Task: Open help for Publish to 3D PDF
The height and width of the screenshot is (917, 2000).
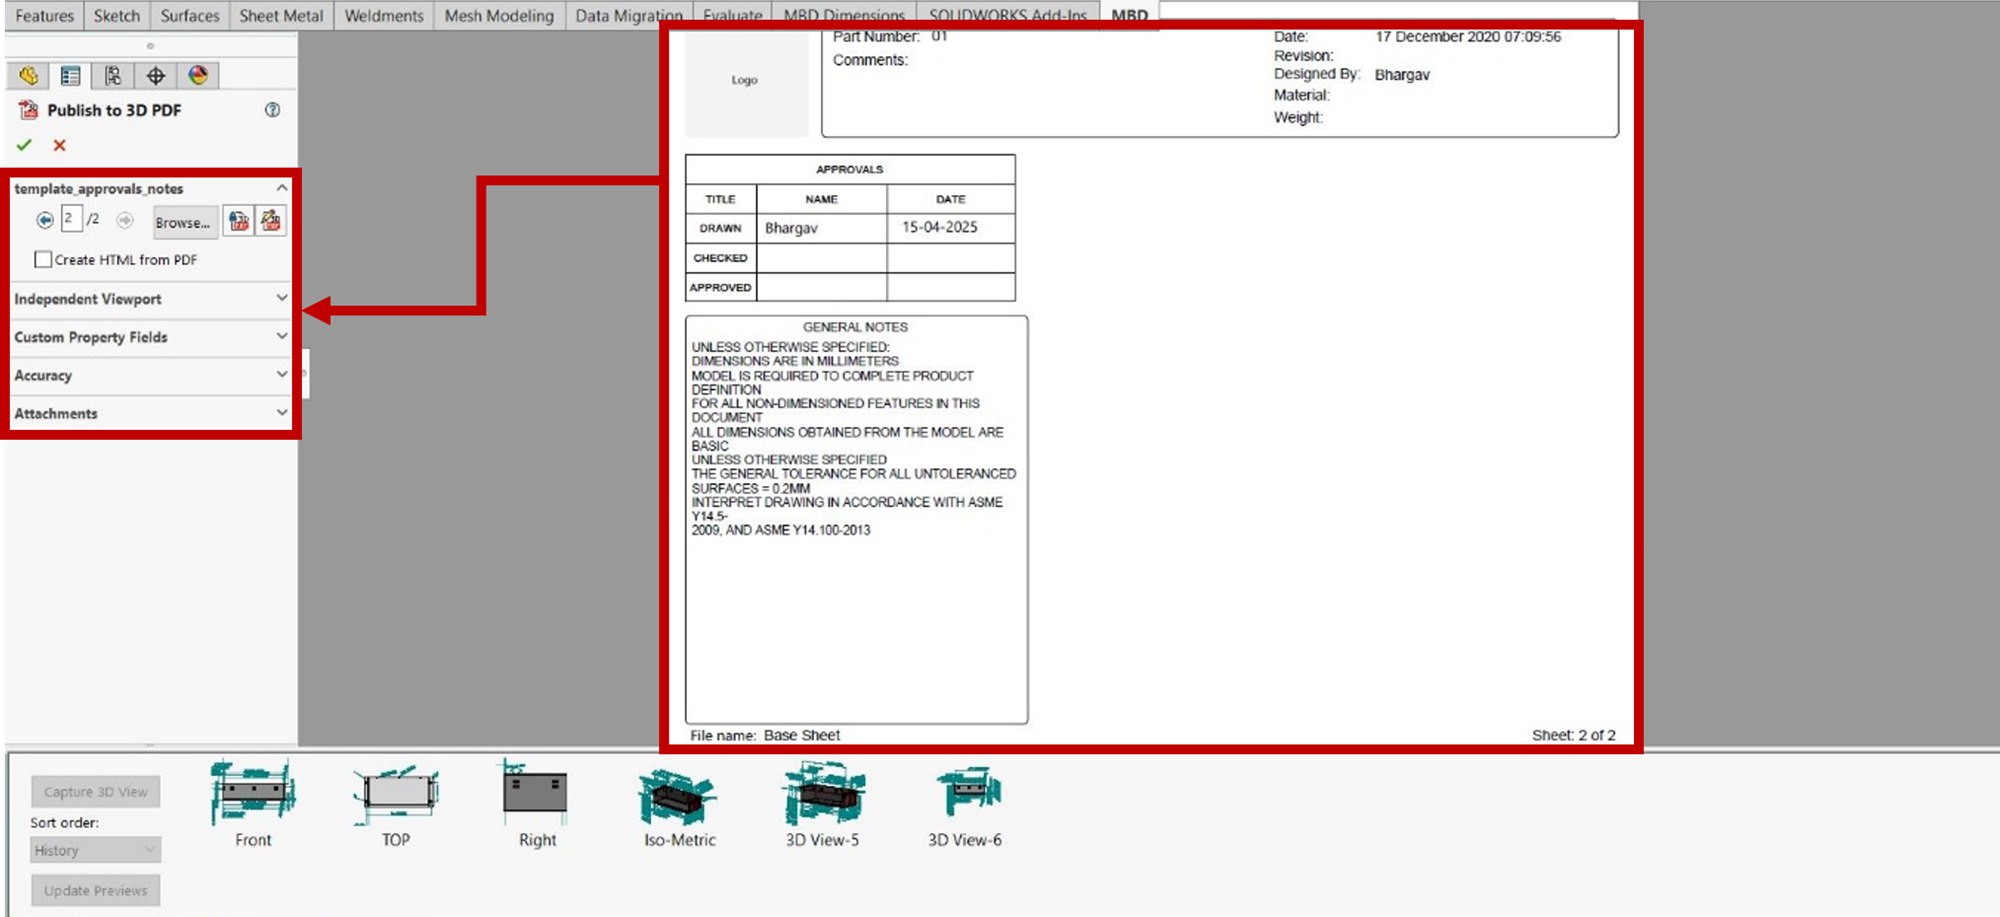Action: click(272, 110)
